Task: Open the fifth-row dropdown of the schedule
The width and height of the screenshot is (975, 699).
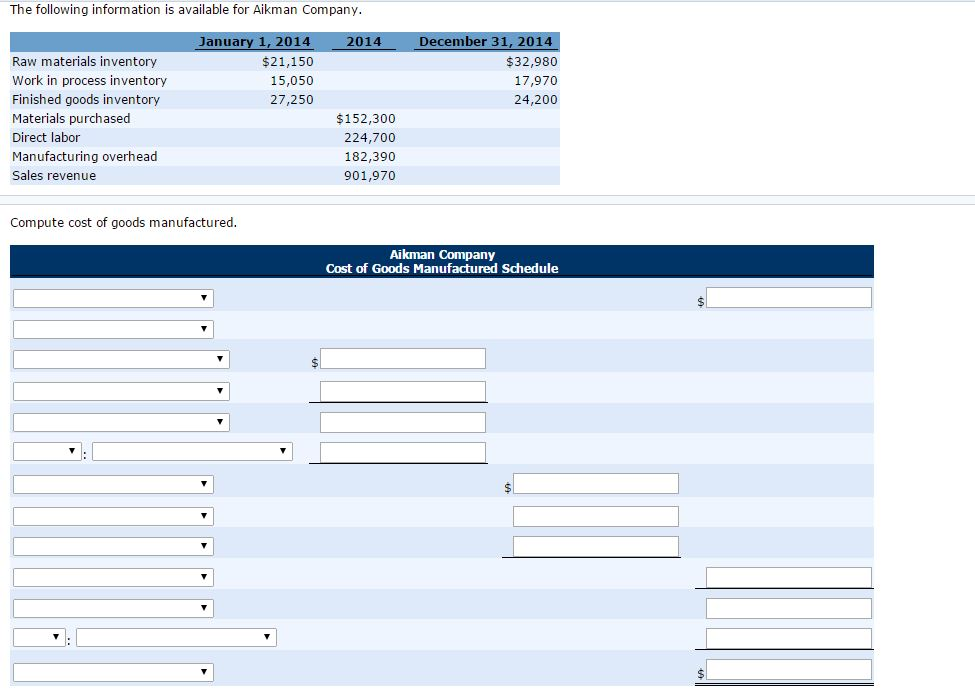Action: (x=121, y=422)
